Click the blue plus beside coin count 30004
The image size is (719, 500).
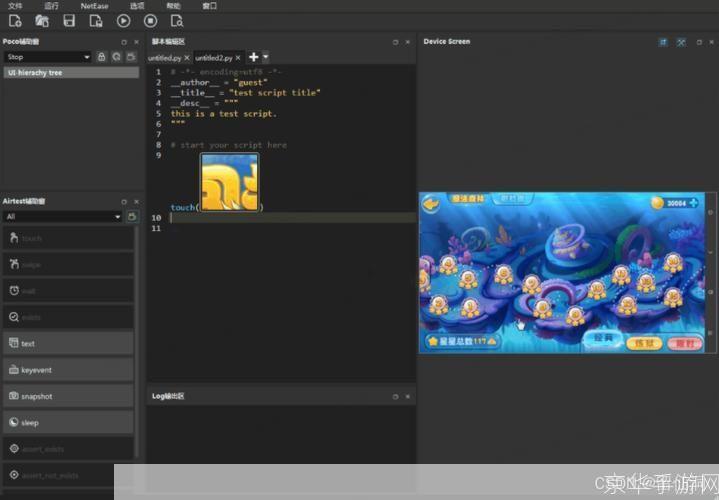coord(693,202)
